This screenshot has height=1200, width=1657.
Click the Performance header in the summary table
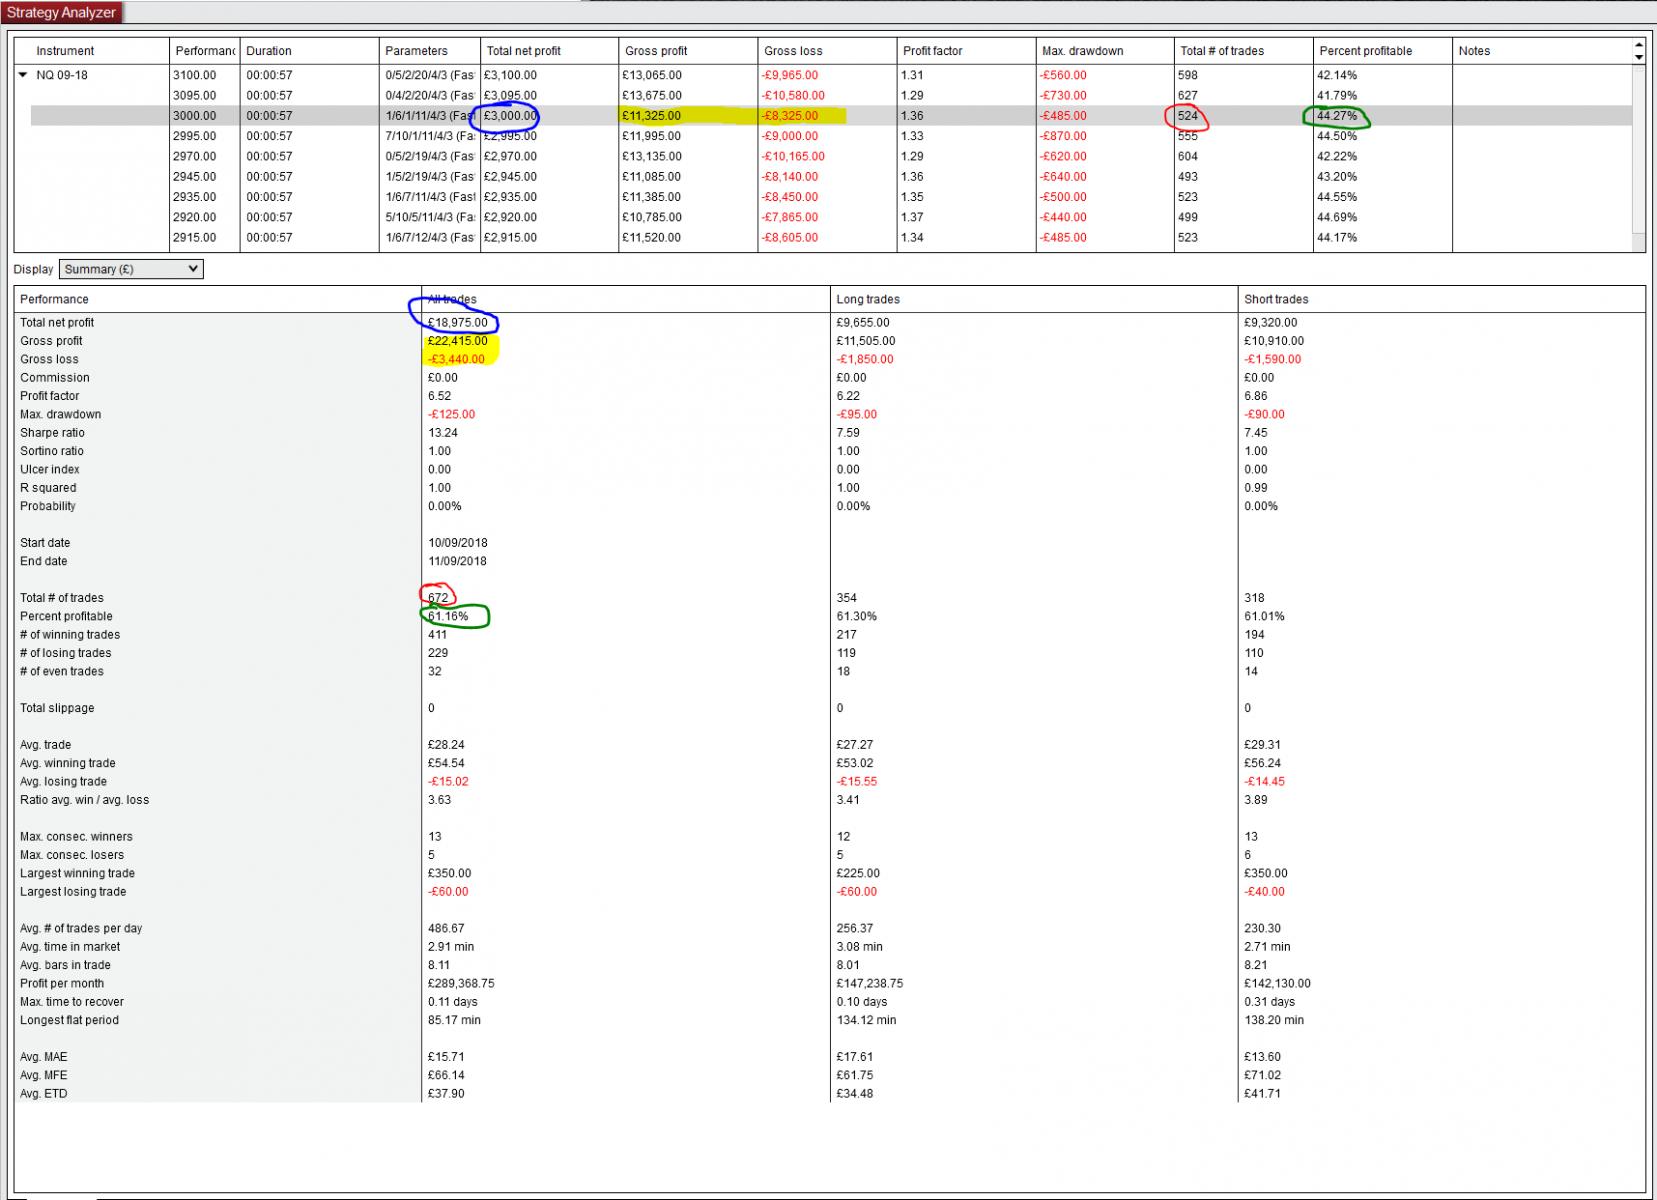[55, 299]
